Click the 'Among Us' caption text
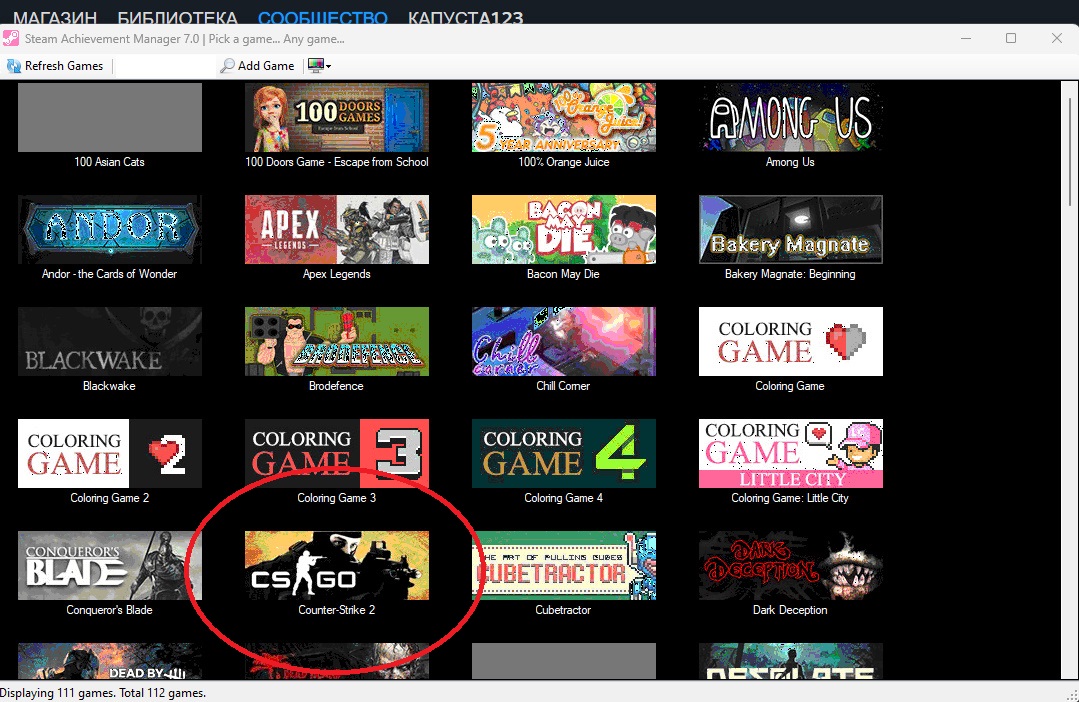The width and height of the screenshot is (1079, 702). click(x=790, y=162)
